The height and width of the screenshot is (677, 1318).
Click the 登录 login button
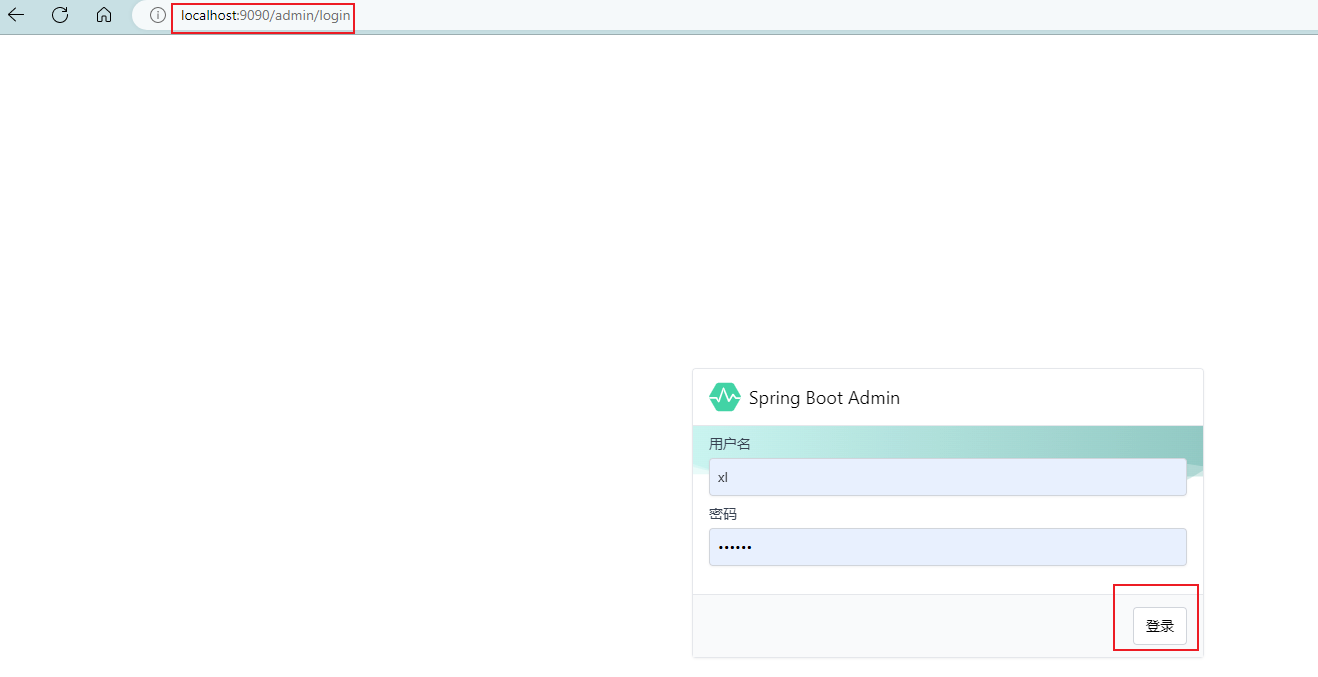(x=1159, y=626)
